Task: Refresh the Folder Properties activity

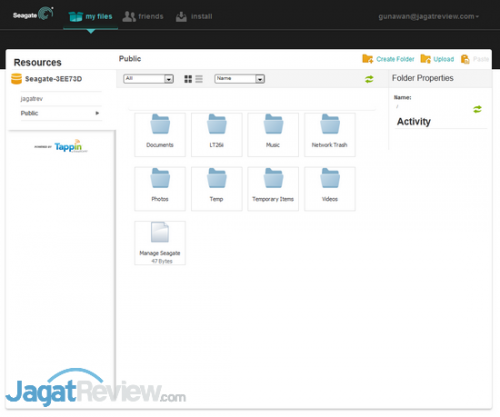Action: click(x=477, y=109)
